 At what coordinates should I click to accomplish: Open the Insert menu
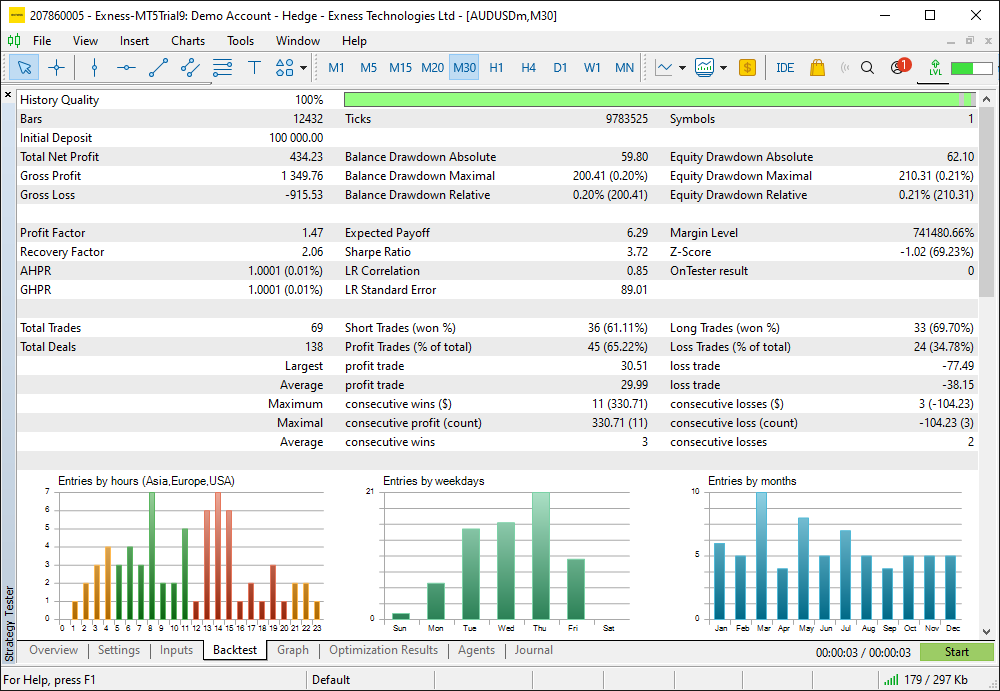click(134, 41)
